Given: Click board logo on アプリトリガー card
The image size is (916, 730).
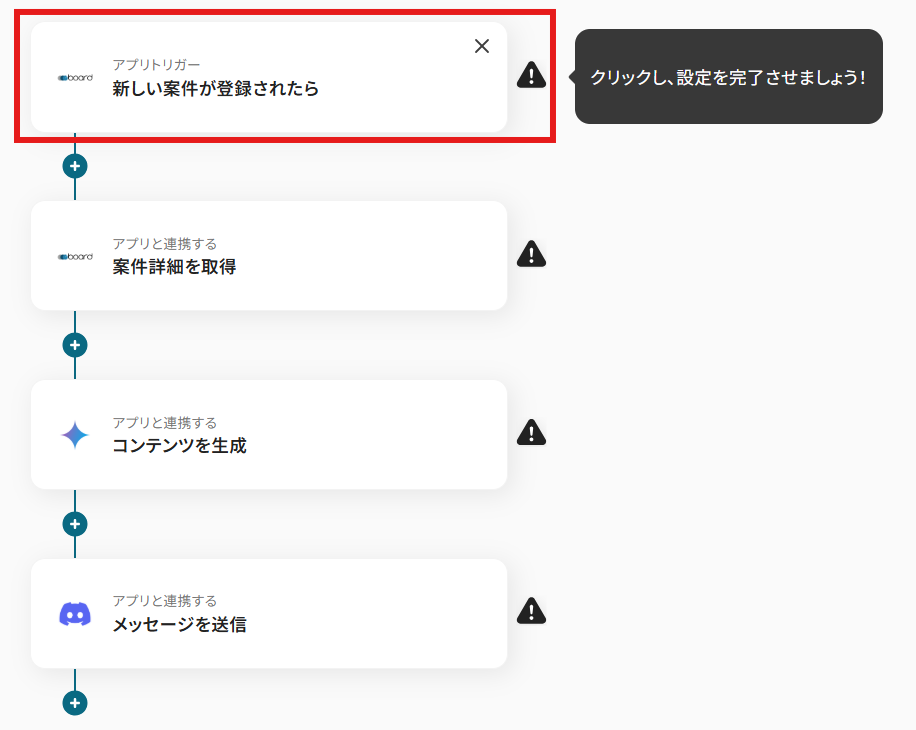Looking at the screenshot, I should click(x=75, y=78).
